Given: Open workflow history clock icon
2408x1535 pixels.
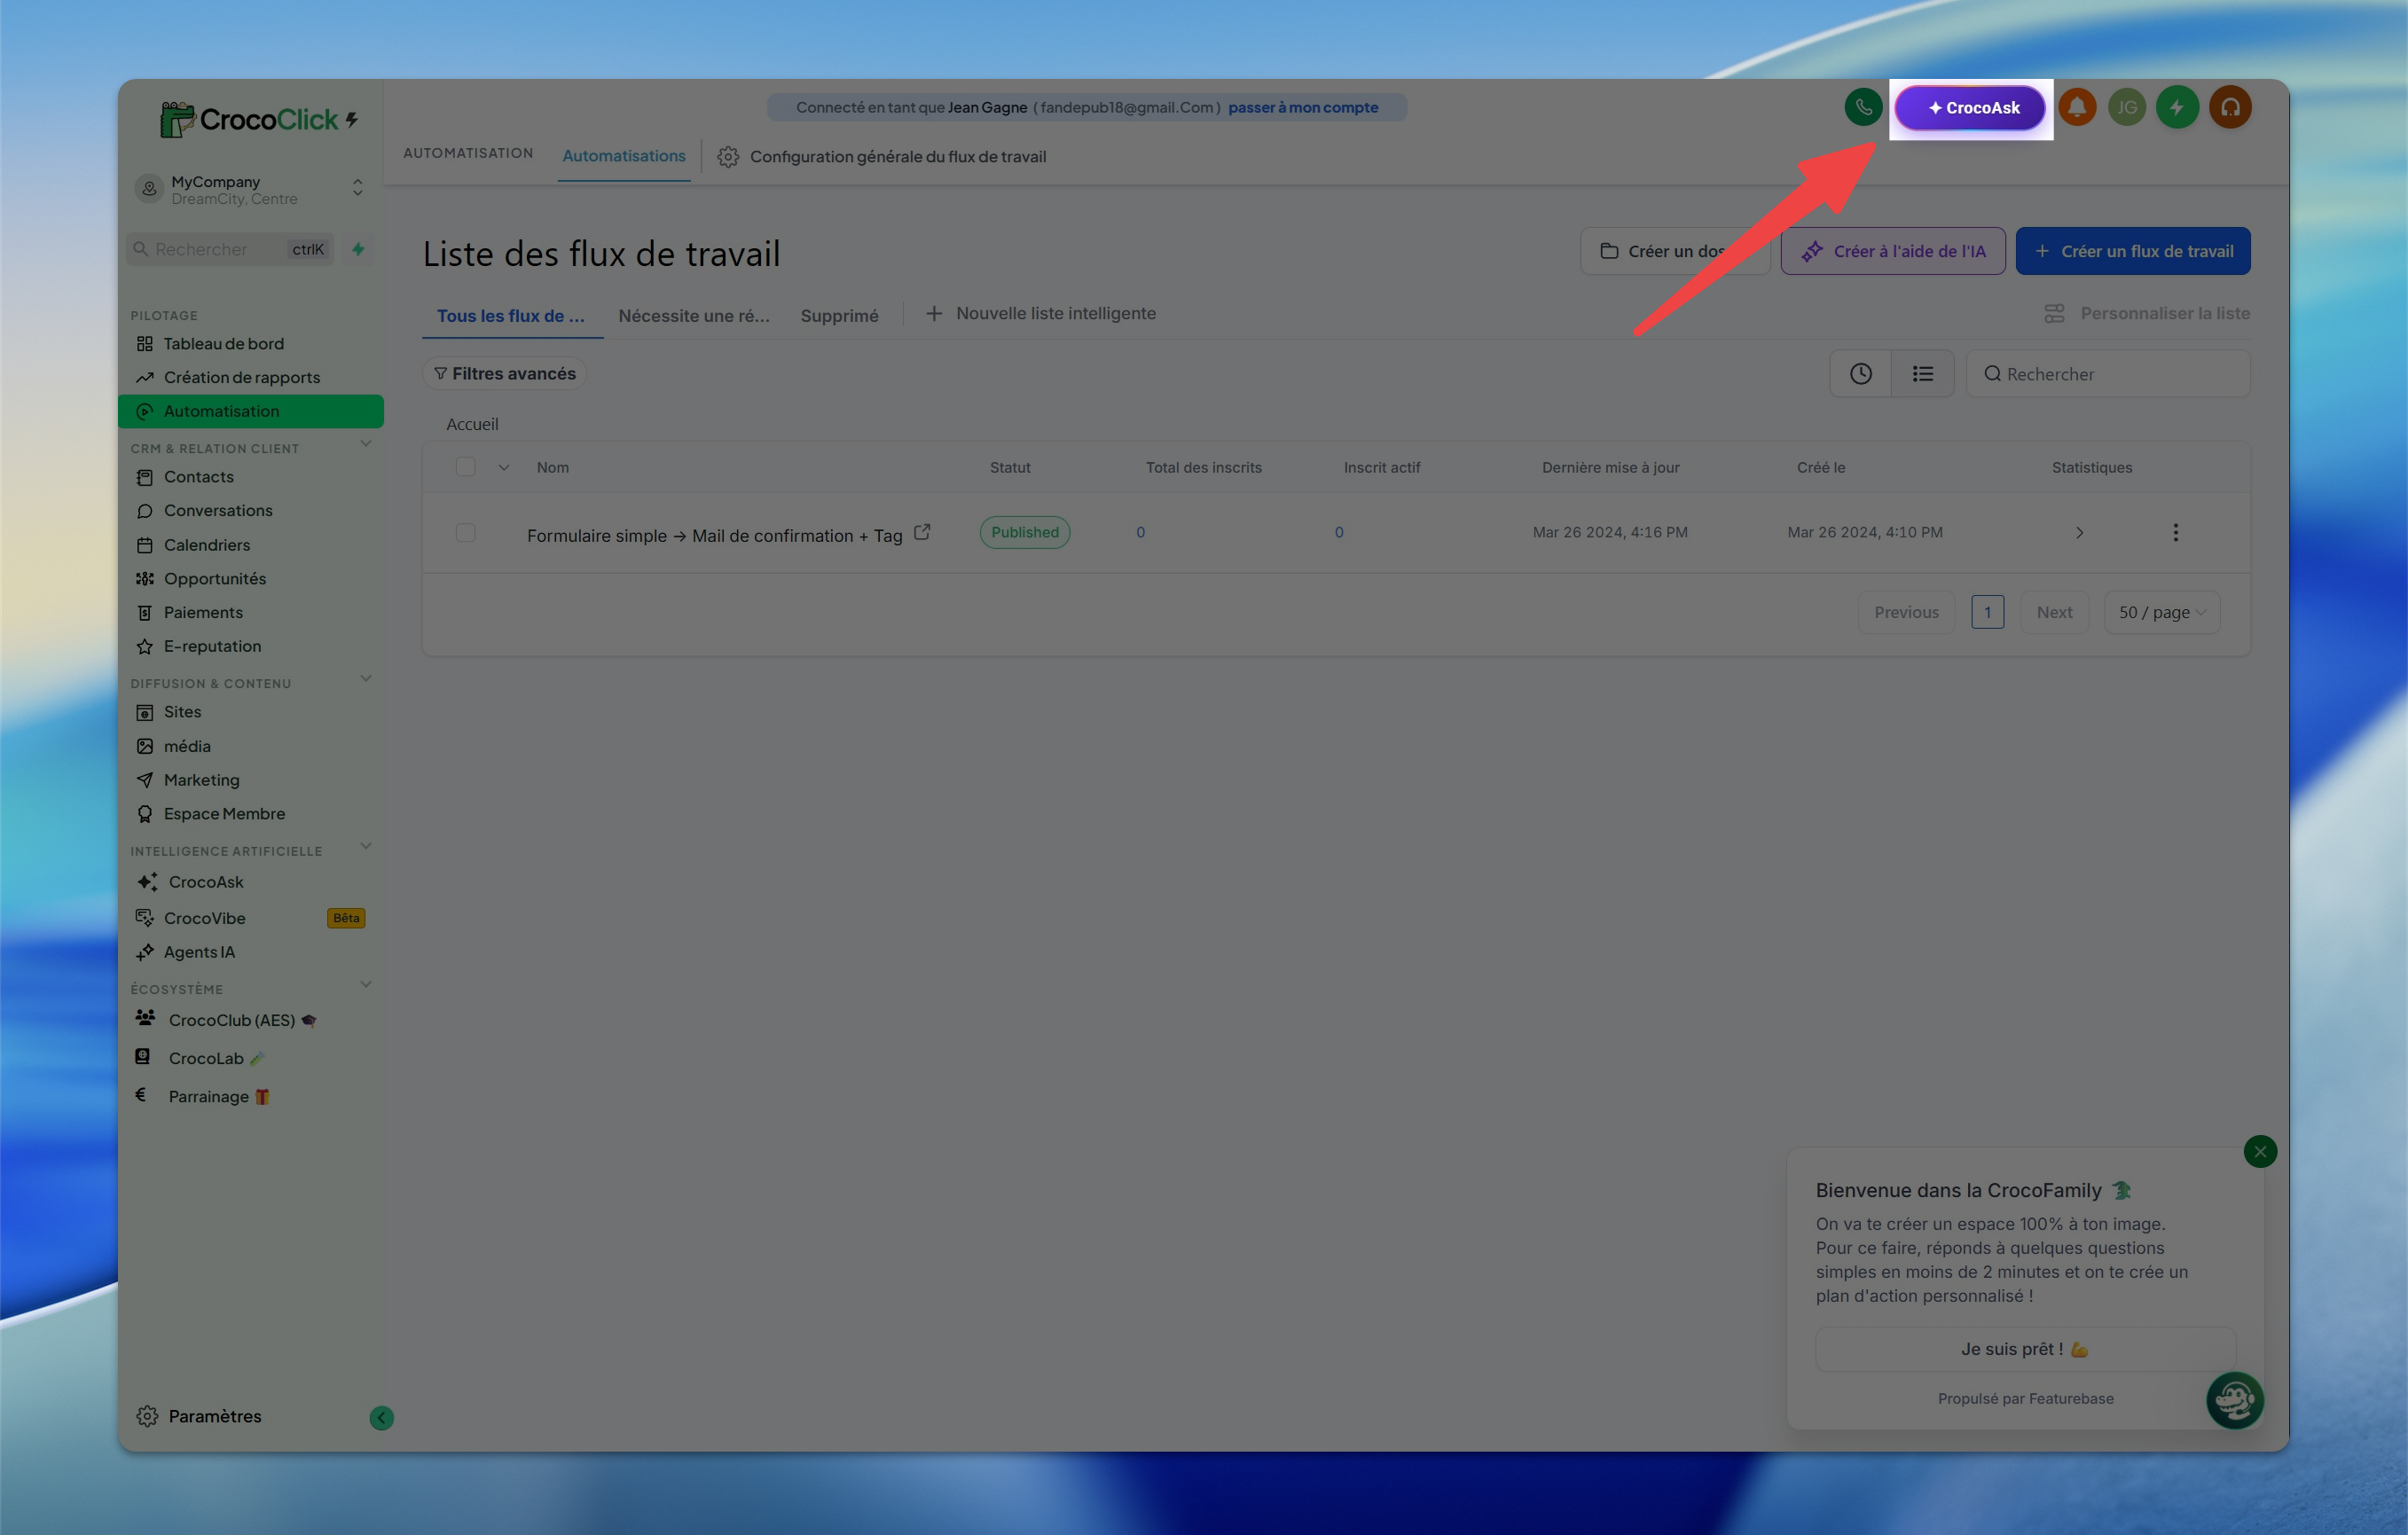Looking at the screenshot, I should pos(1860,373).
